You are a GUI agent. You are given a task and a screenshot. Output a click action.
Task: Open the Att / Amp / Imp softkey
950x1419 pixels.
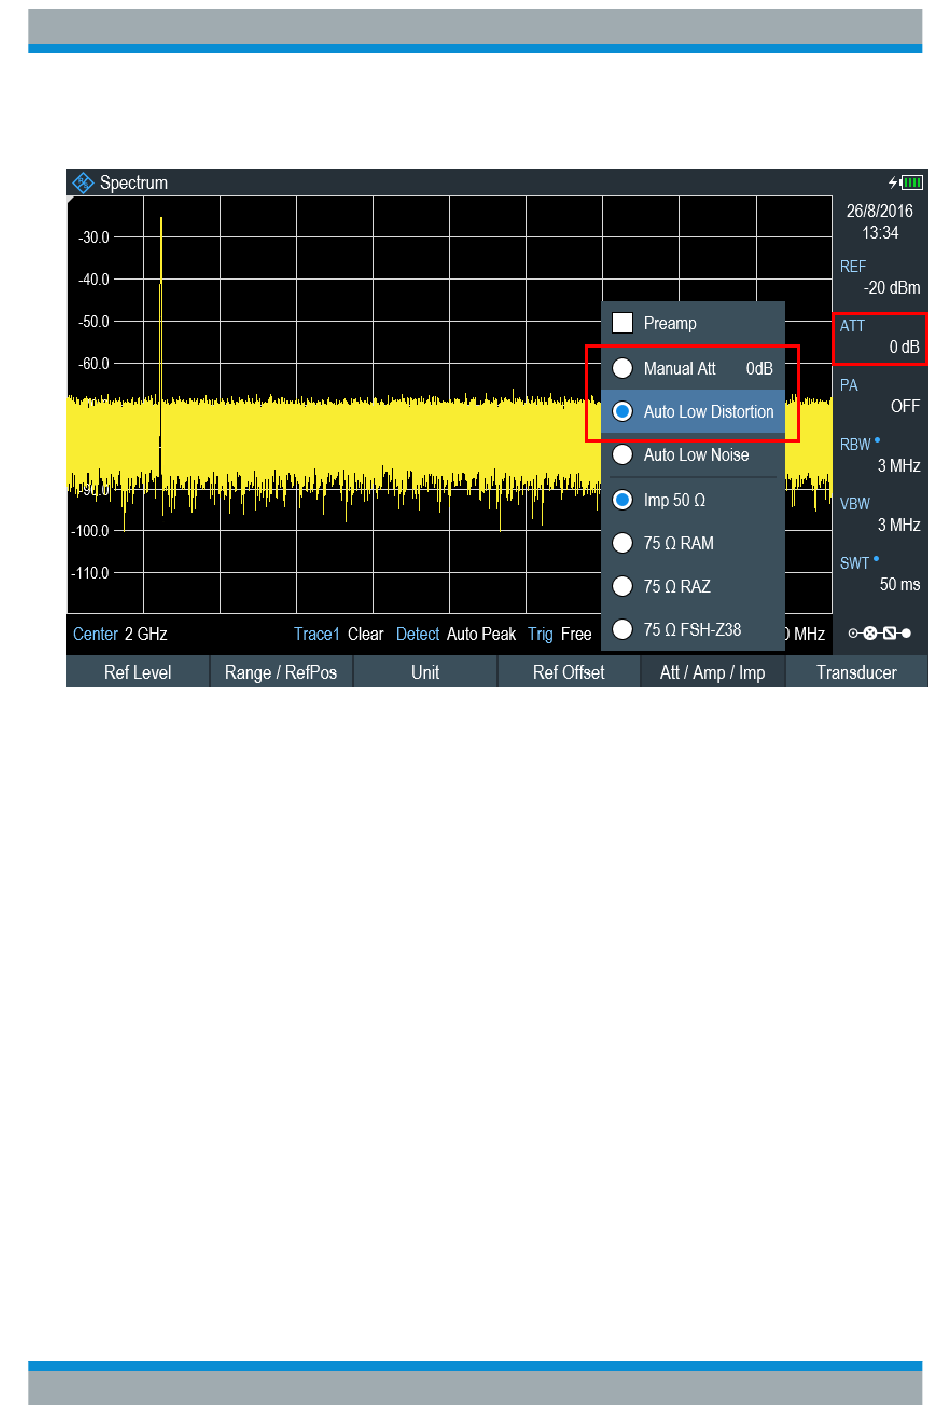coord(713,672)
